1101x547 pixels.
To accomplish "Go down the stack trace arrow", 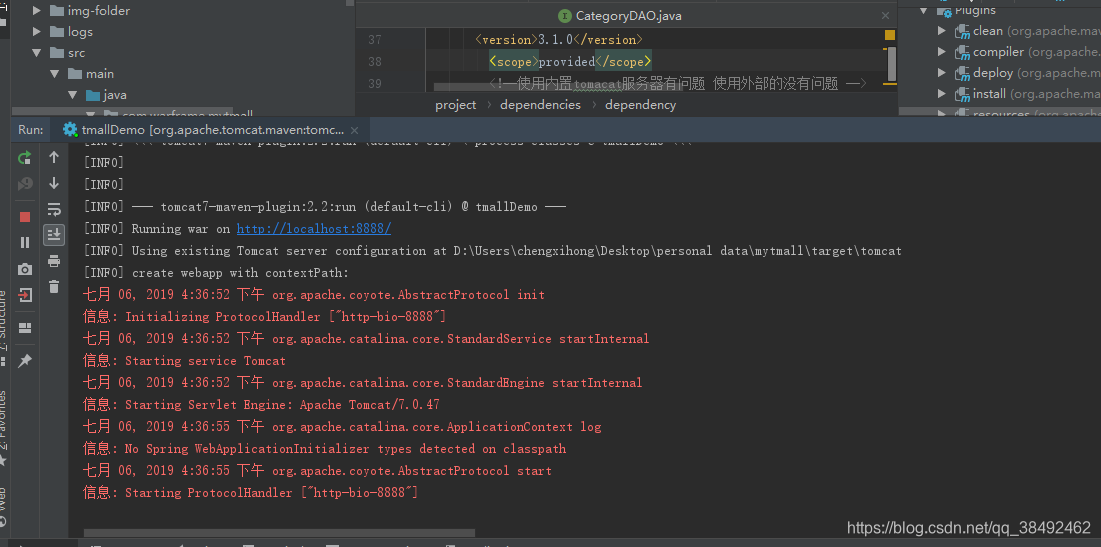I will 54,183.
